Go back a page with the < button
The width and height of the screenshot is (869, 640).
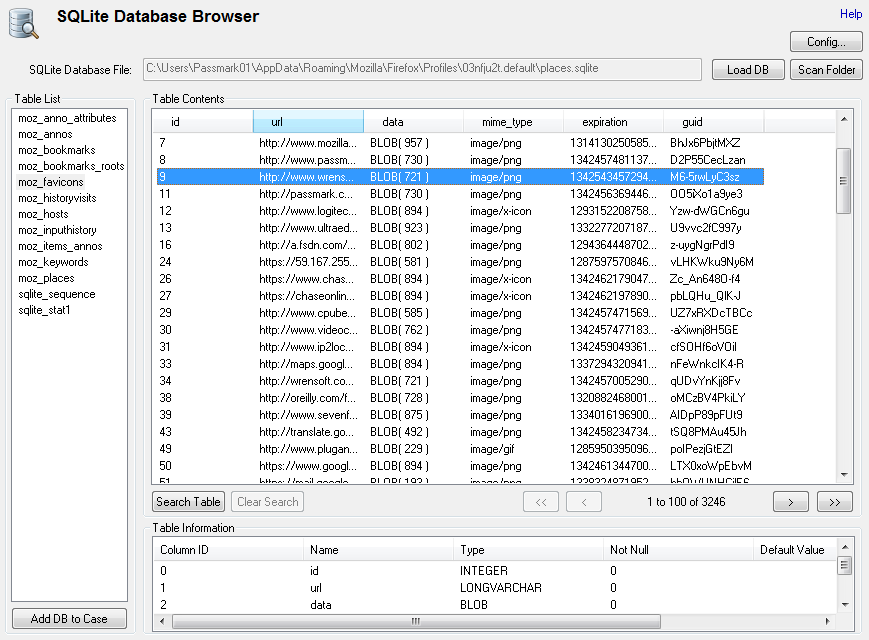(x=583, y=501)
